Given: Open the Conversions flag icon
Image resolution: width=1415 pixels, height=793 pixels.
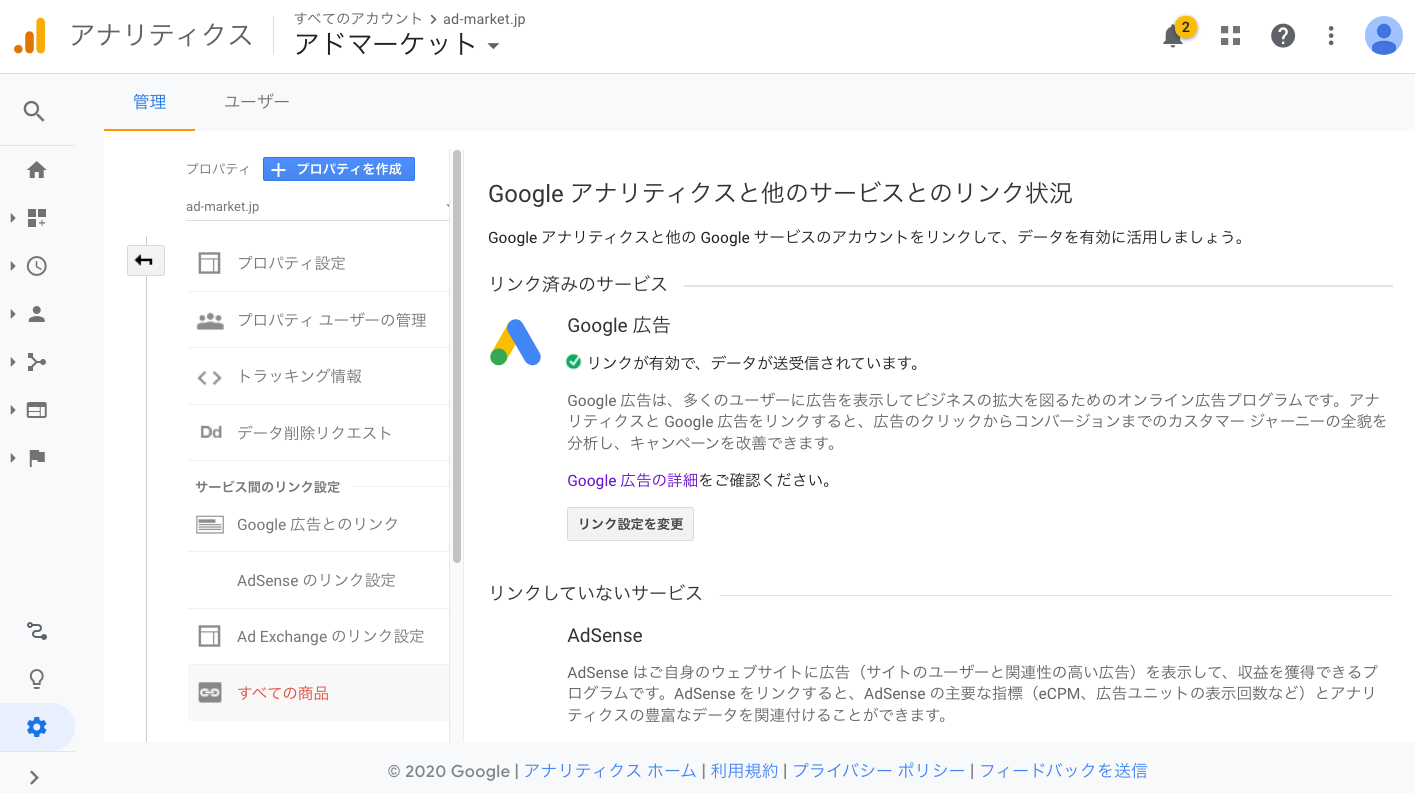Looking at the screenshot, I should tap(37, 458).
